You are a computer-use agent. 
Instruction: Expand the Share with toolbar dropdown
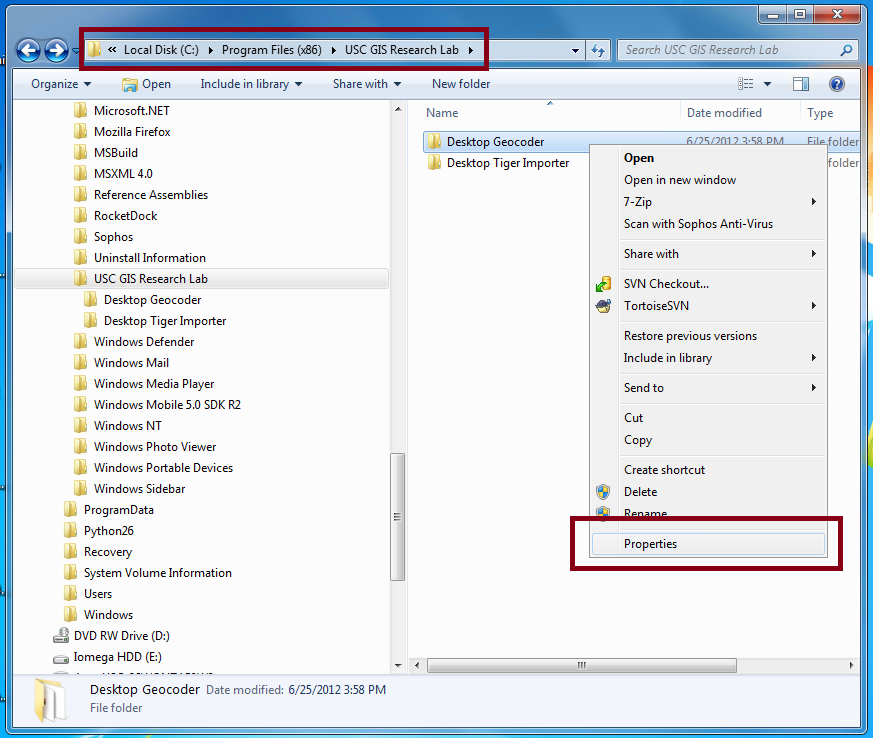[x=366, y=84]
